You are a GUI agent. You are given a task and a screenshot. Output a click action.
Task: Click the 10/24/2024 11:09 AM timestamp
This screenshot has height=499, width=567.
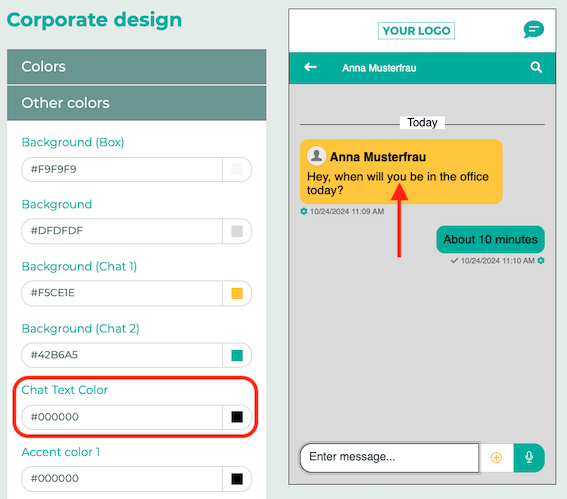[347, 212]
